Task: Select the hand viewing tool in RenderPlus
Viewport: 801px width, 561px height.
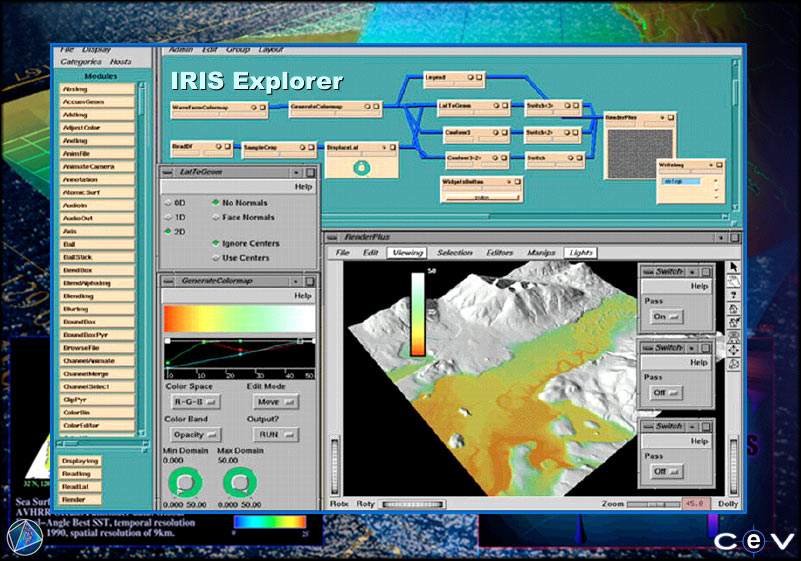Action: 734,281
